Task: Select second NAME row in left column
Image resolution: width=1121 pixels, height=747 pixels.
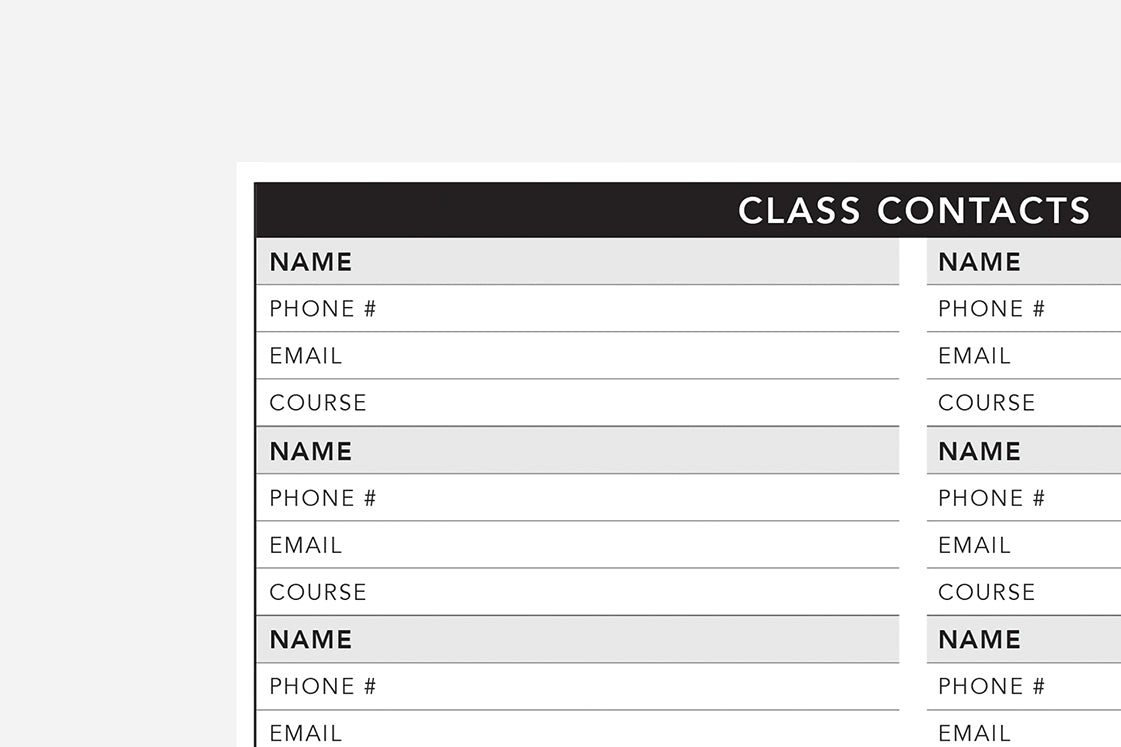Action: coord(577,451)
